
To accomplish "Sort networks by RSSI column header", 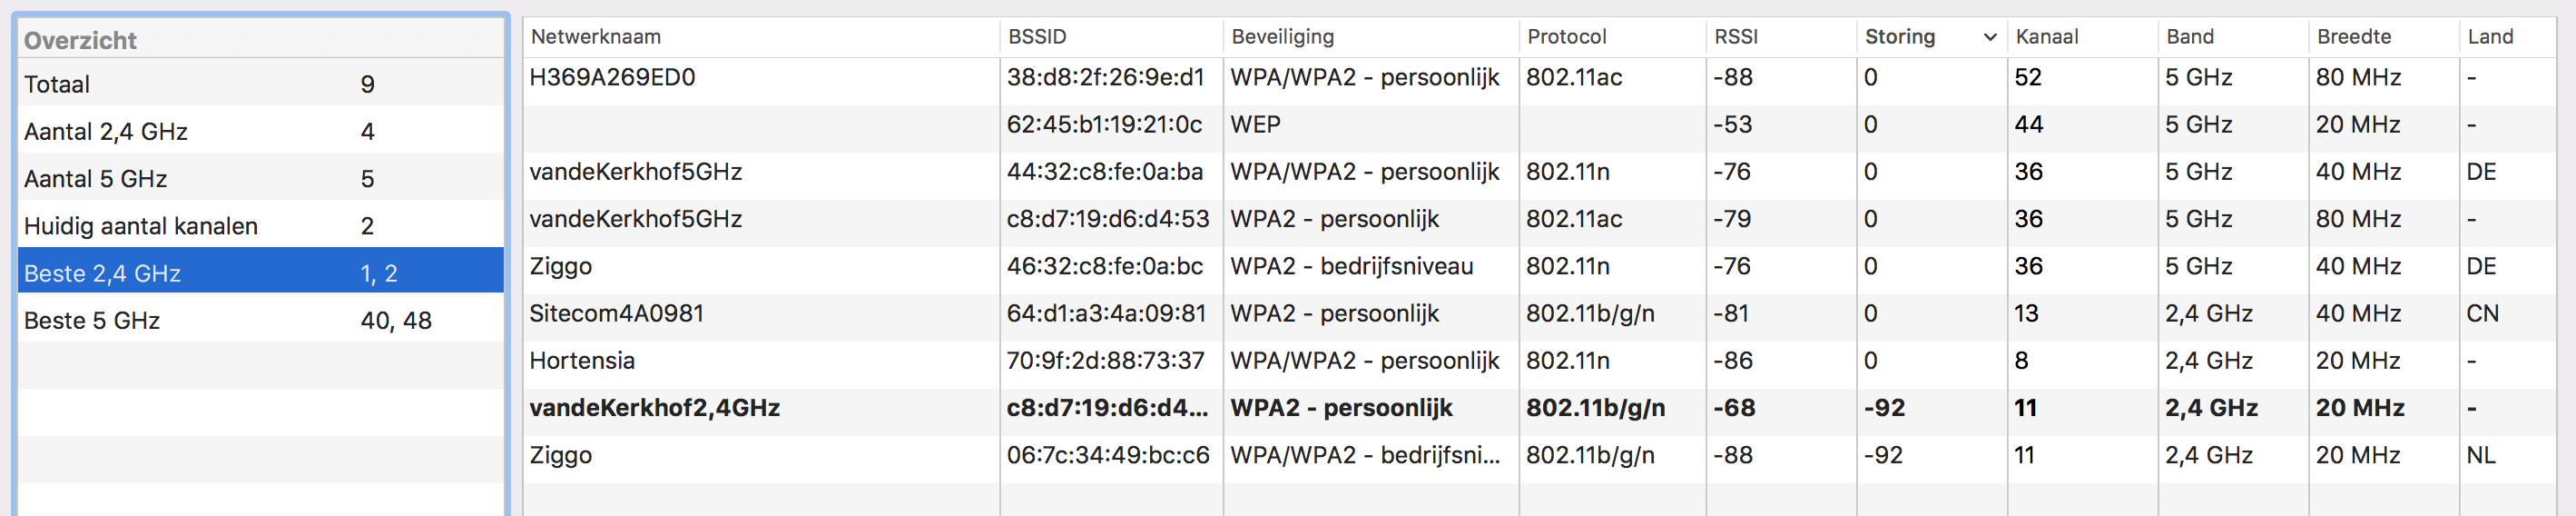I will coord(1736,37).
